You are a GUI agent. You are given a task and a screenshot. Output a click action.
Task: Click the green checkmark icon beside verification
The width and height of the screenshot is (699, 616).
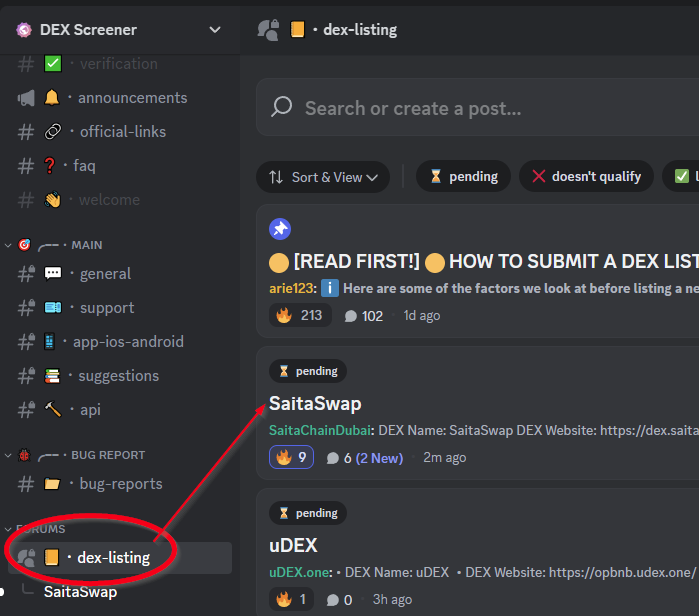53,64
